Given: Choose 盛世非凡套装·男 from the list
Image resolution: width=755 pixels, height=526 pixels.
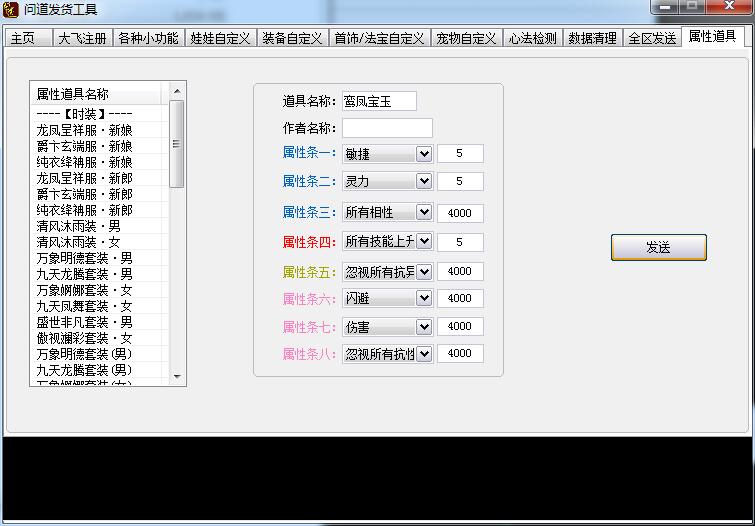Looking at the screenshot, I should point(85,322).
